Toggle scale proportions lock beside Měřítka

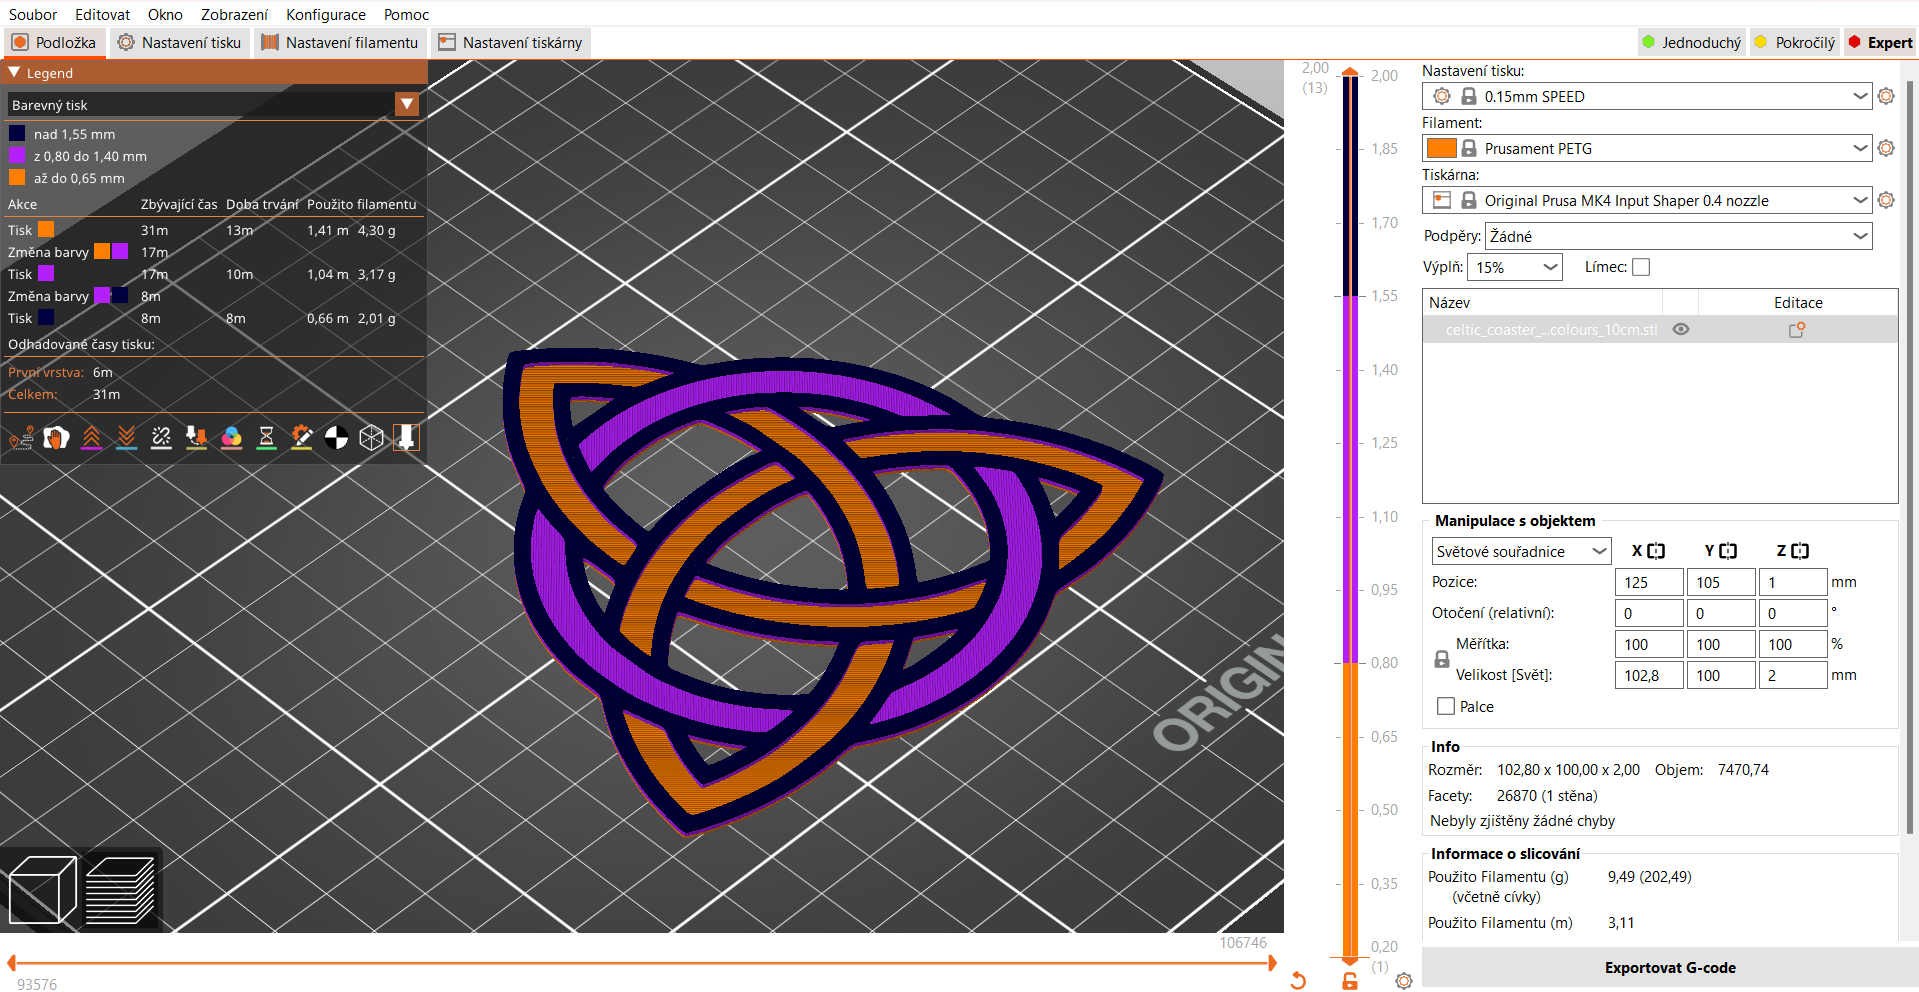click(x=1441, y=660)
